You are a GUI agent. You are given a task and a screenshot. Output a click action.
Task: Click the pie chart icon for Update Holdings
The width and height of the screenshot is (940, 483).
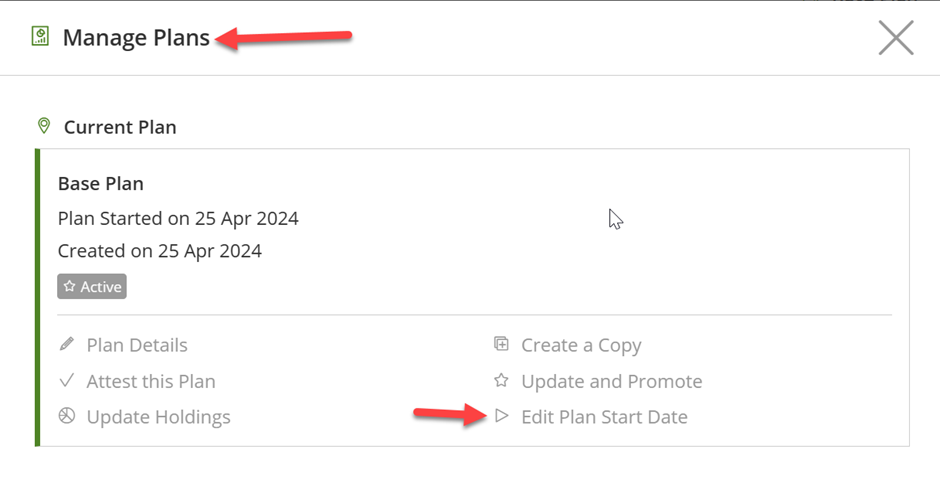pyautogui.click(x=67, y=416)
